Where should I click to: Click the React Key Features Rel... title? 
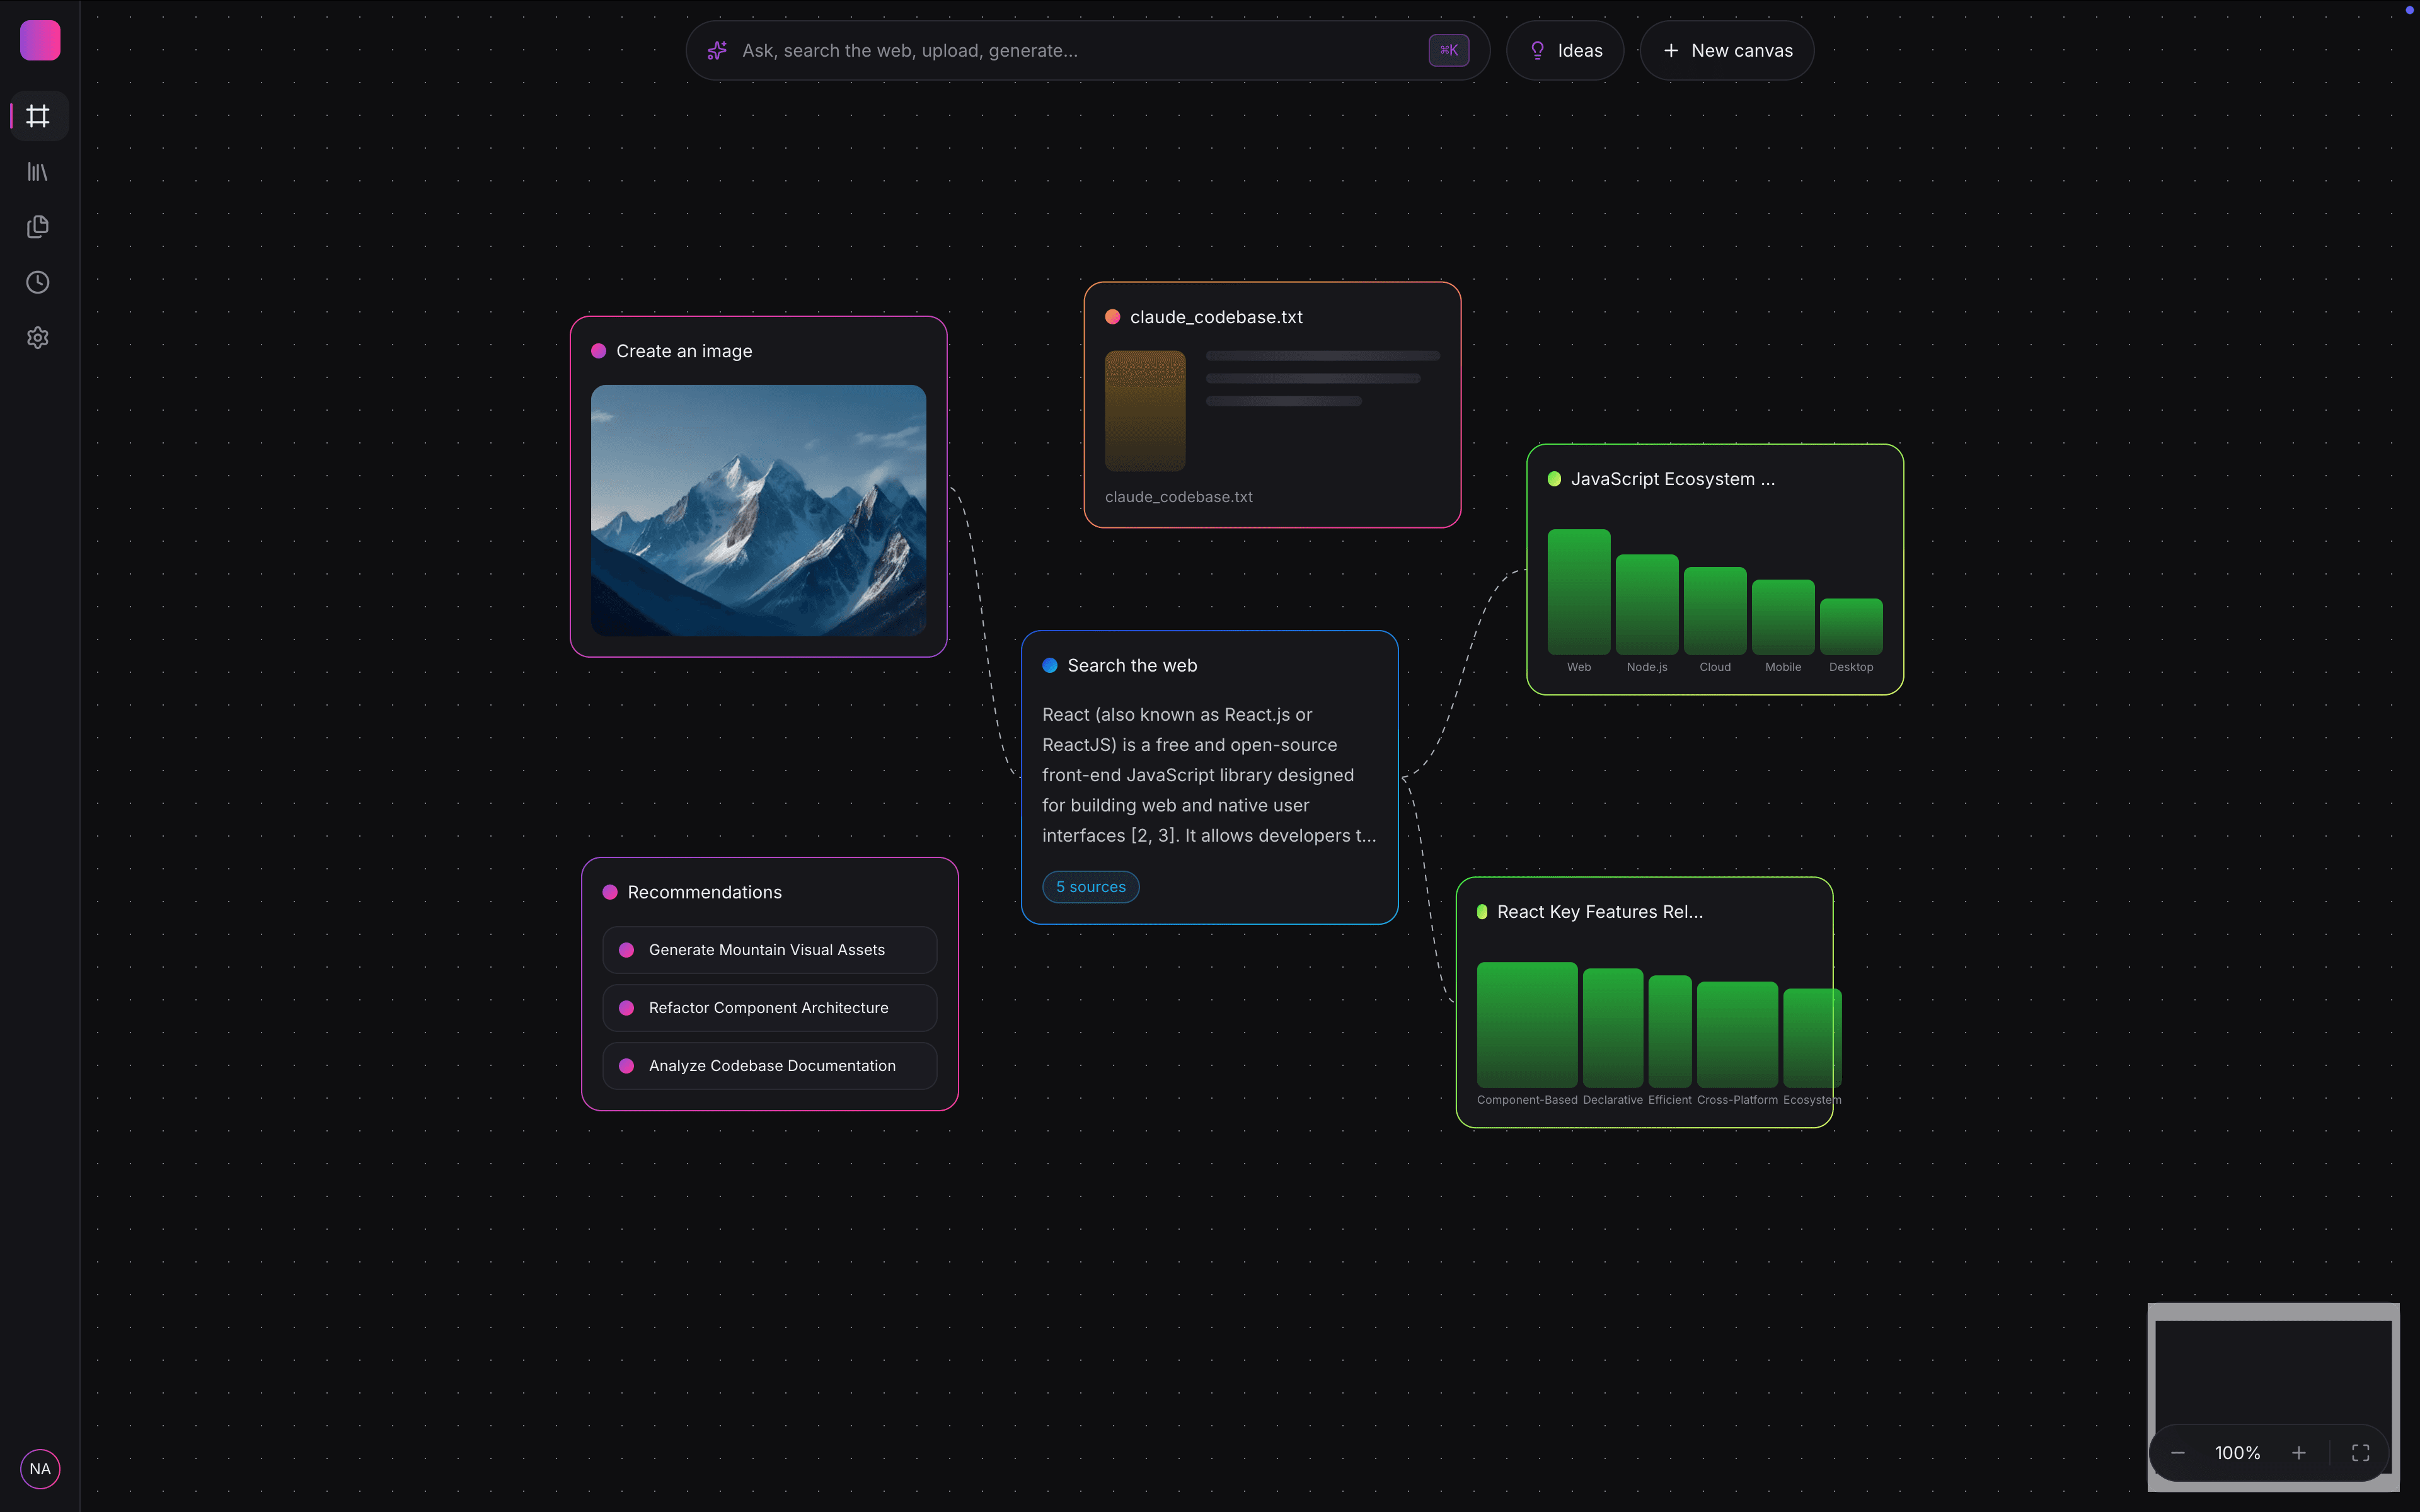(x=1600, y=912)
